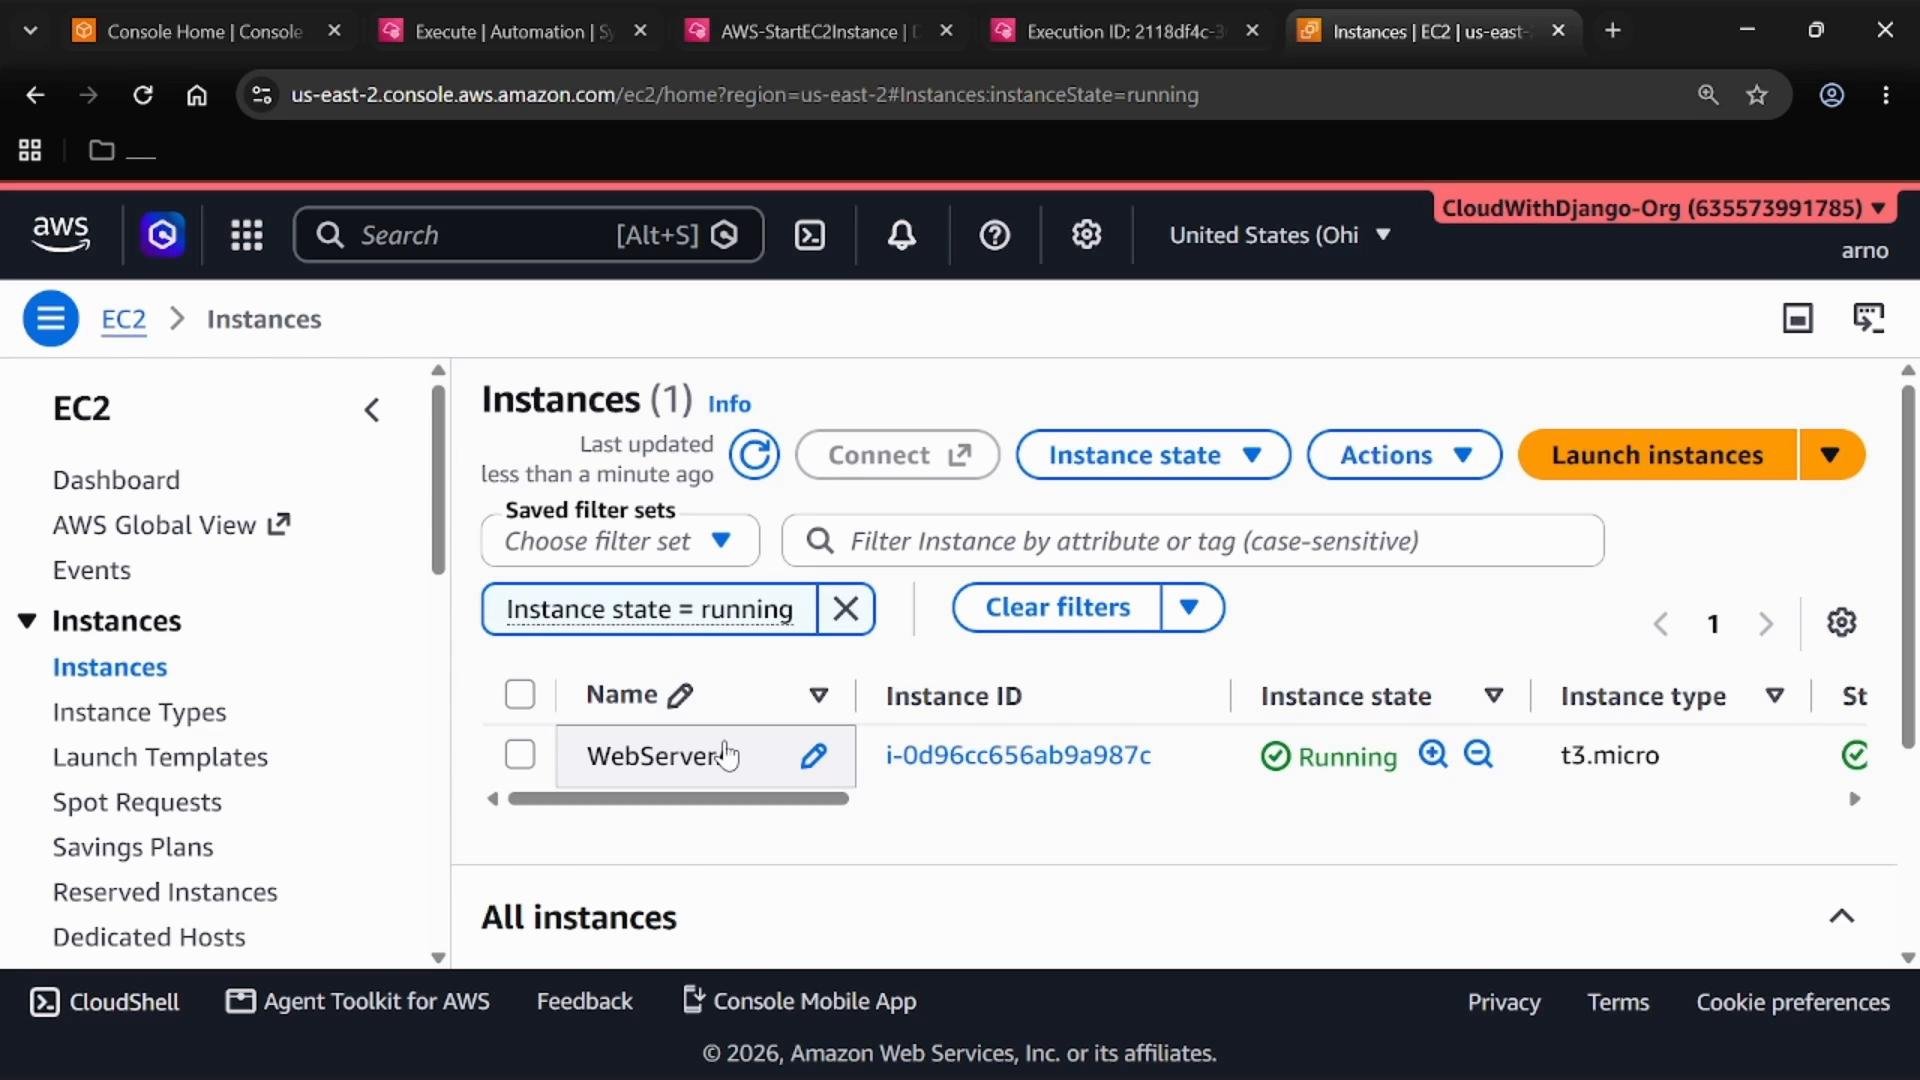Focus the AWS Search box
This screenshot has width=1920, height=1080.
pyautogui.click(x=528, y=235)
